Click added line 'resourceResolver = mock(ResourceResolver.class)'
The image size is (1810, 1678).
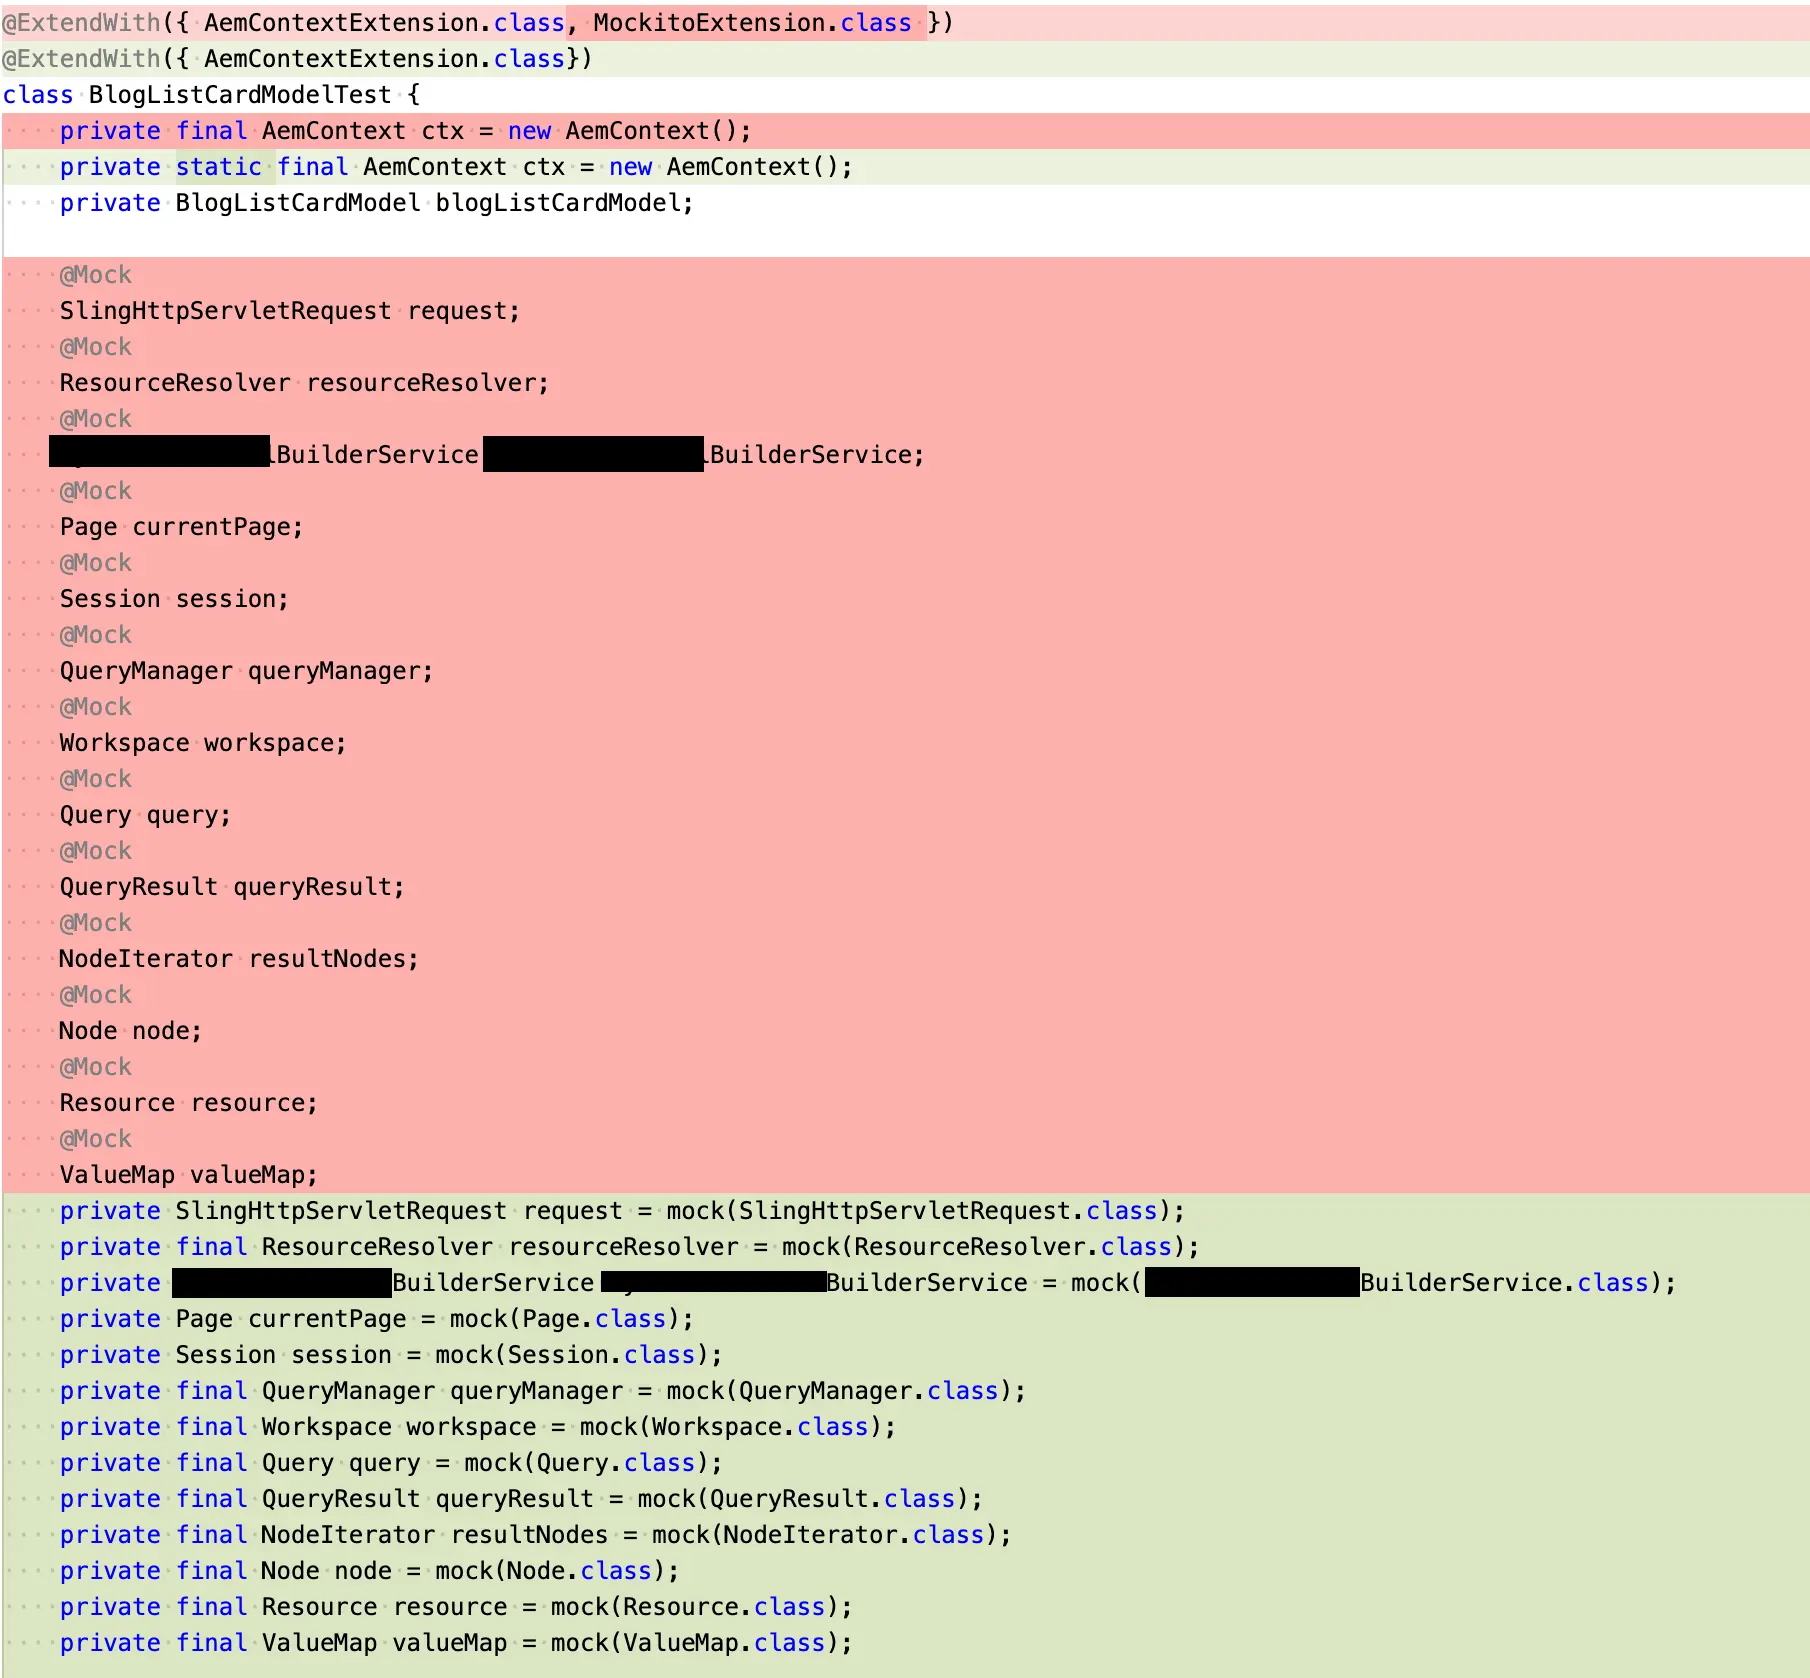tap(905, 1246)
